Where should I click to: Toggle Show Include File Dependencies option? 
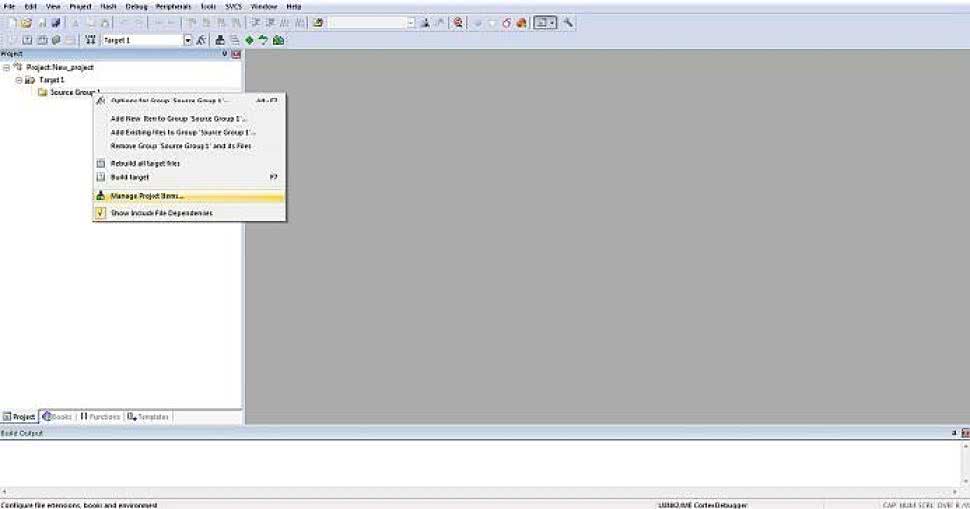click(161, 213)
